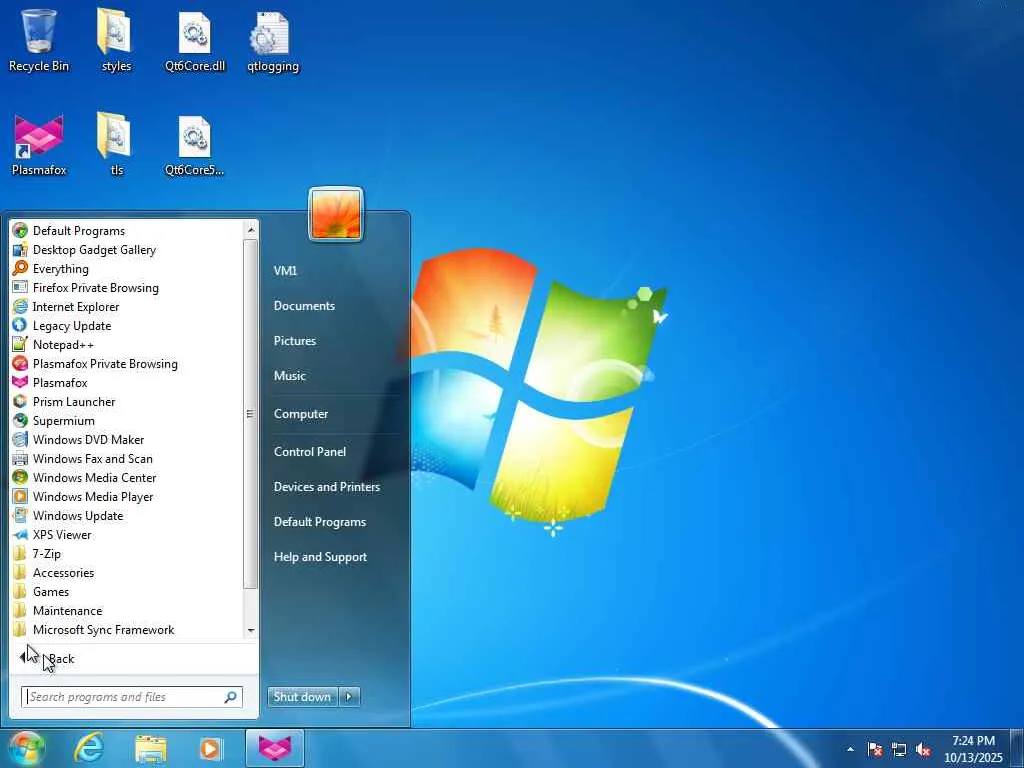This screenshot has width=1024, height=768.
Task: Click the Start orb button
Action: [x=26, y=748]
